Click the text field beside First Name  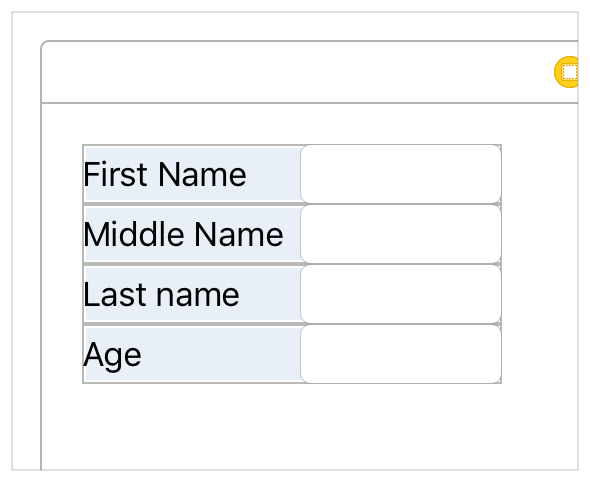coord(401,174)
